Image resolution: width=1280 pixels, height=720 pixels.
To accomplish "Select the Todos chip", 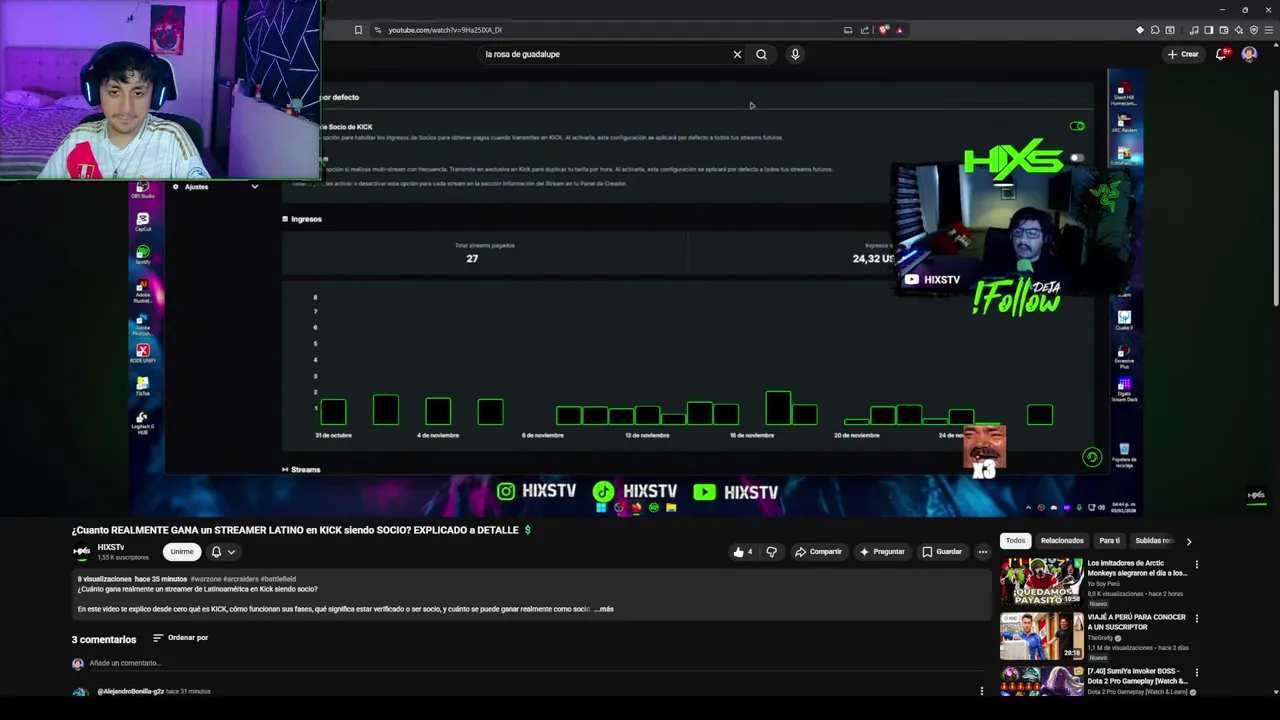I will [1015, 541].
